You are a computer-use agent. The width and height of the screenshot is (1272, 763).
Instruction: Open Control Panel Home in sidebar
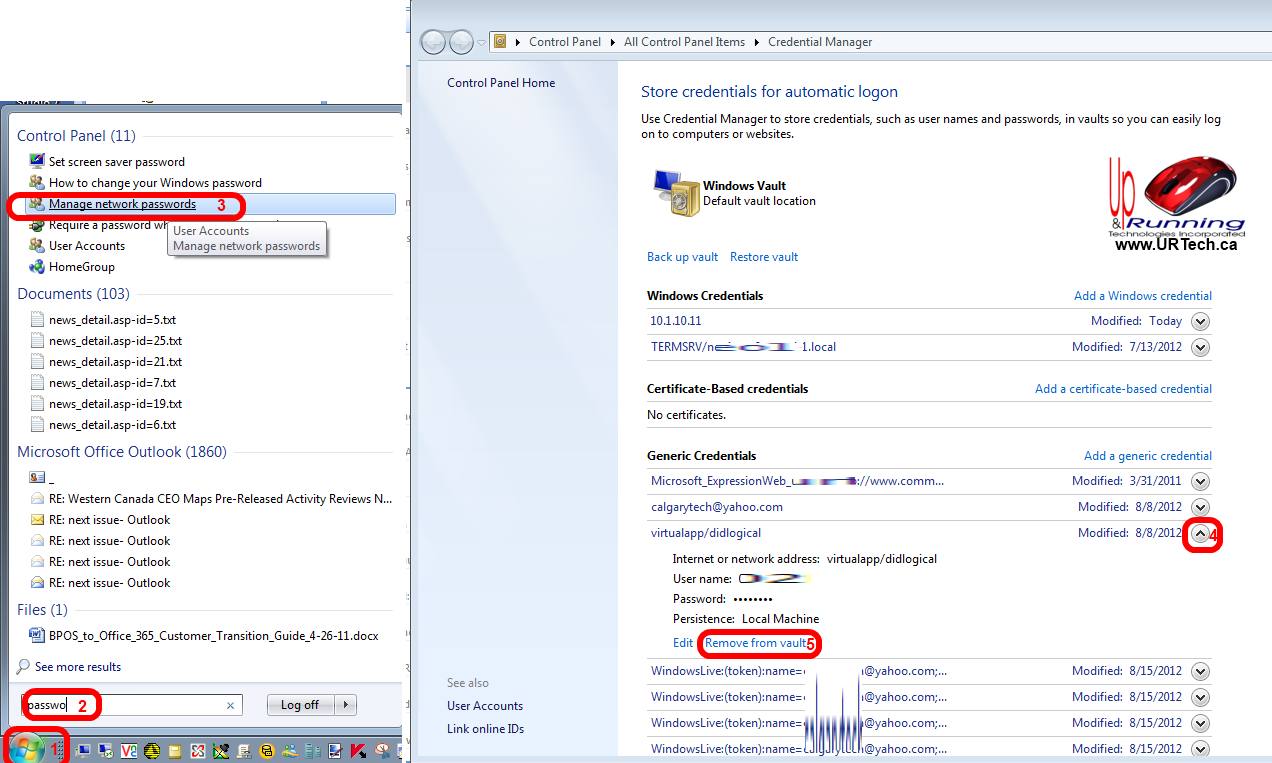pyautogui.click(x=501, y=83)
